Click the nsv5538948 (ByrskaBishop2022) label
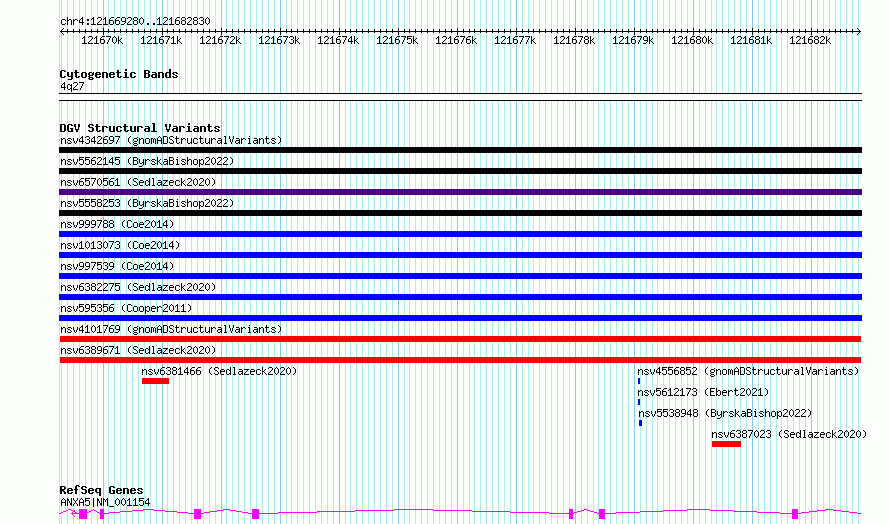The height and width of the screenshot is (524, 890). (725, 413)
